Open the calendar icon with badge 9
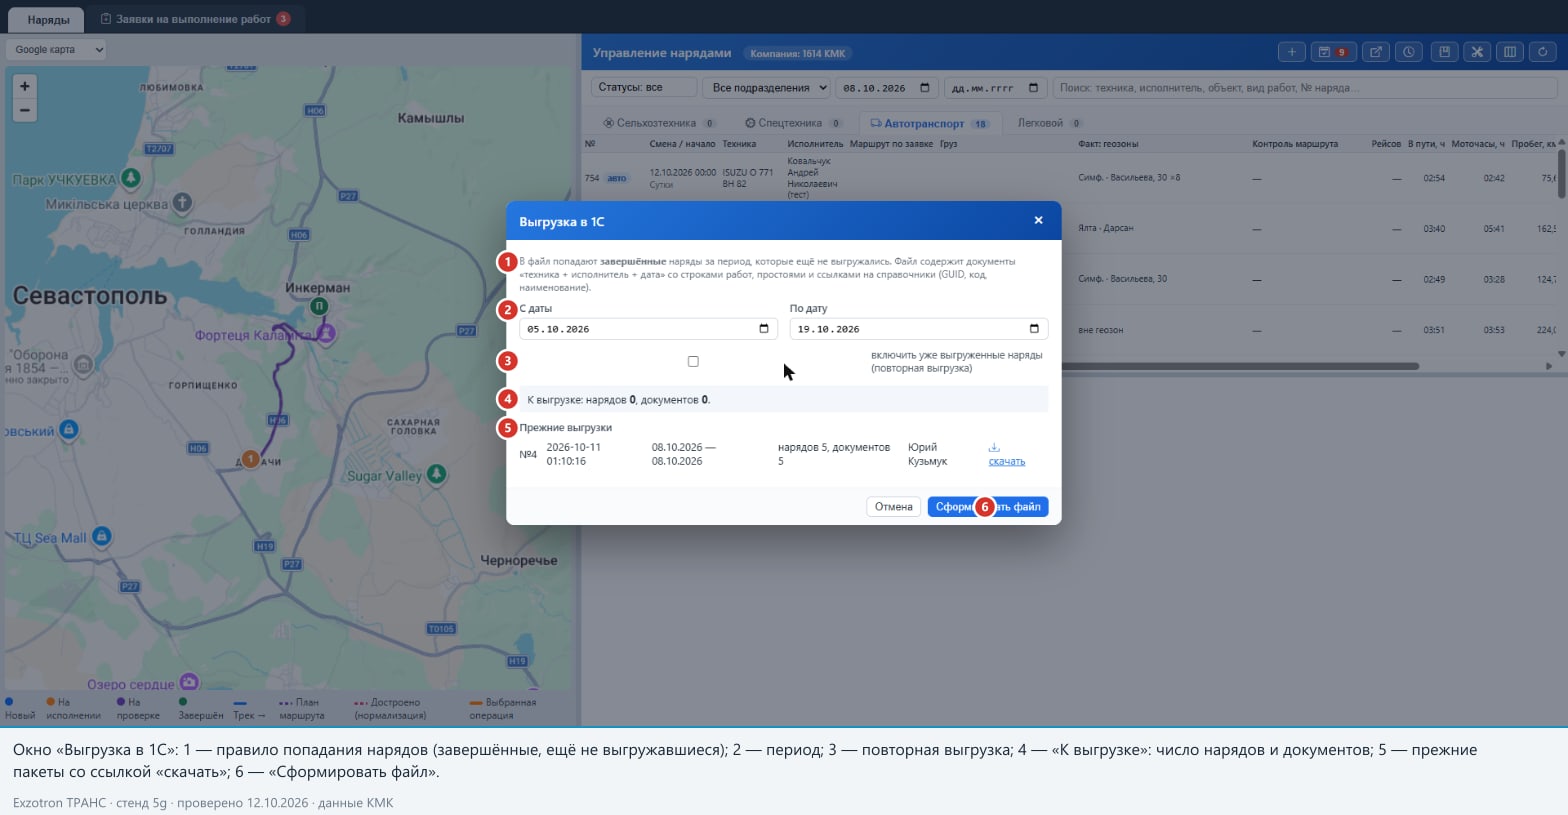The image size is (1568, 815). (x=1332, y=52)
